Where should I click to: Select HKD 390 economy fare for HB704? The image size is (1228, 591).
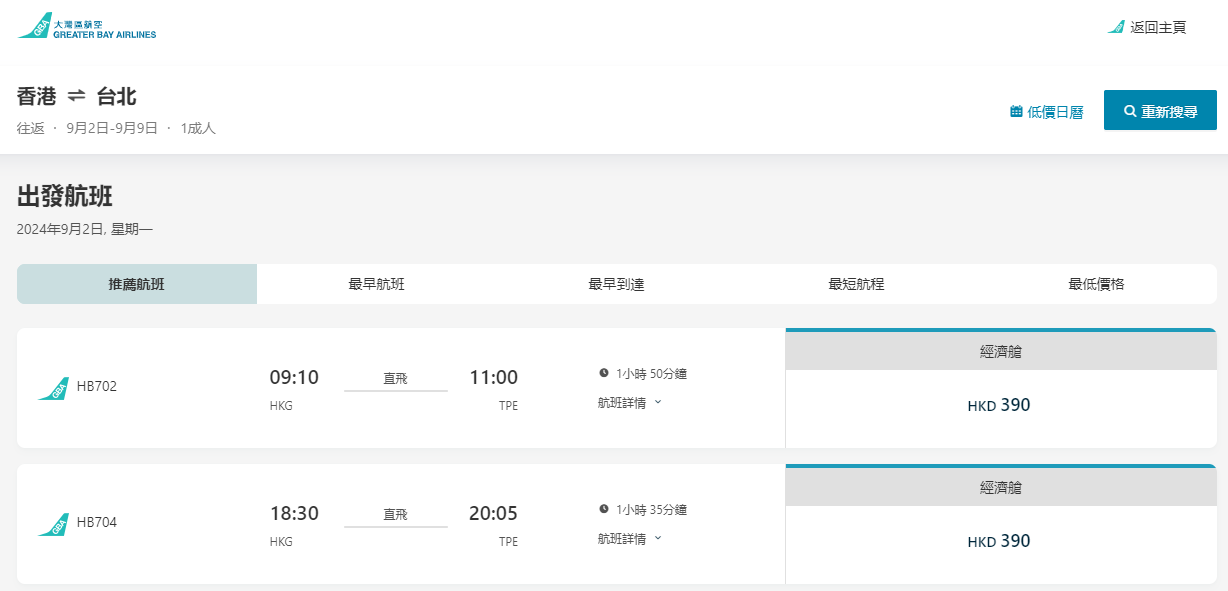[x=1000, y=542]
